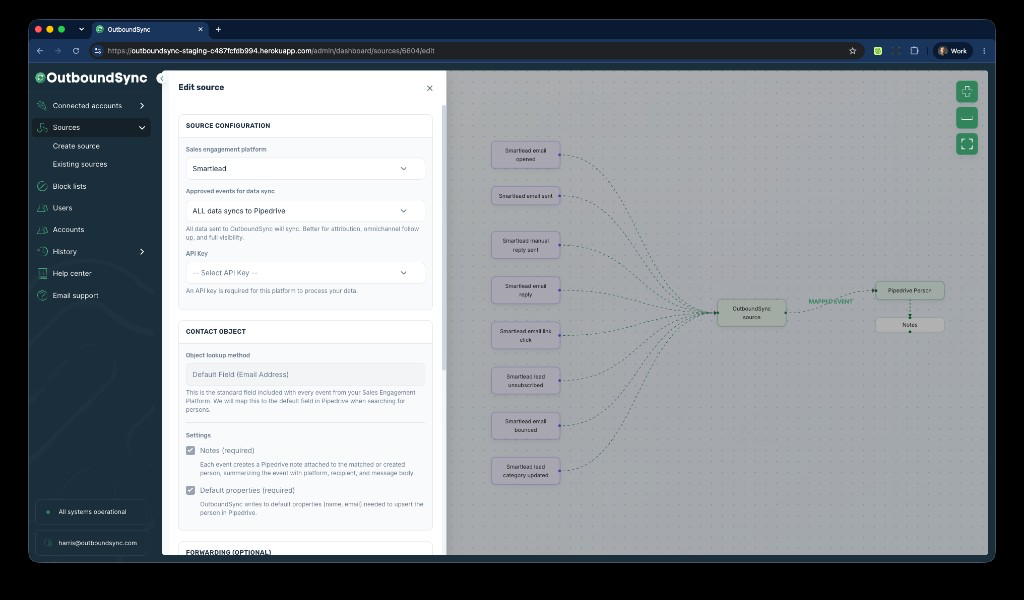The width and height of the screenshot is (1024, 600).
Task: Select Smartlead lead category updated node
Action: [x=525, y=471]
